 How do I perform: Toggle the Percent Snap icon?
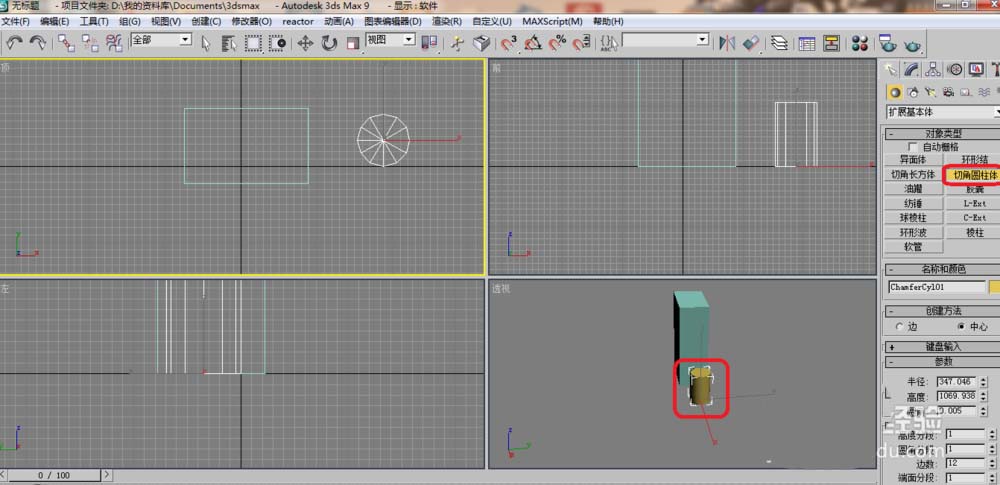(557, 43)
